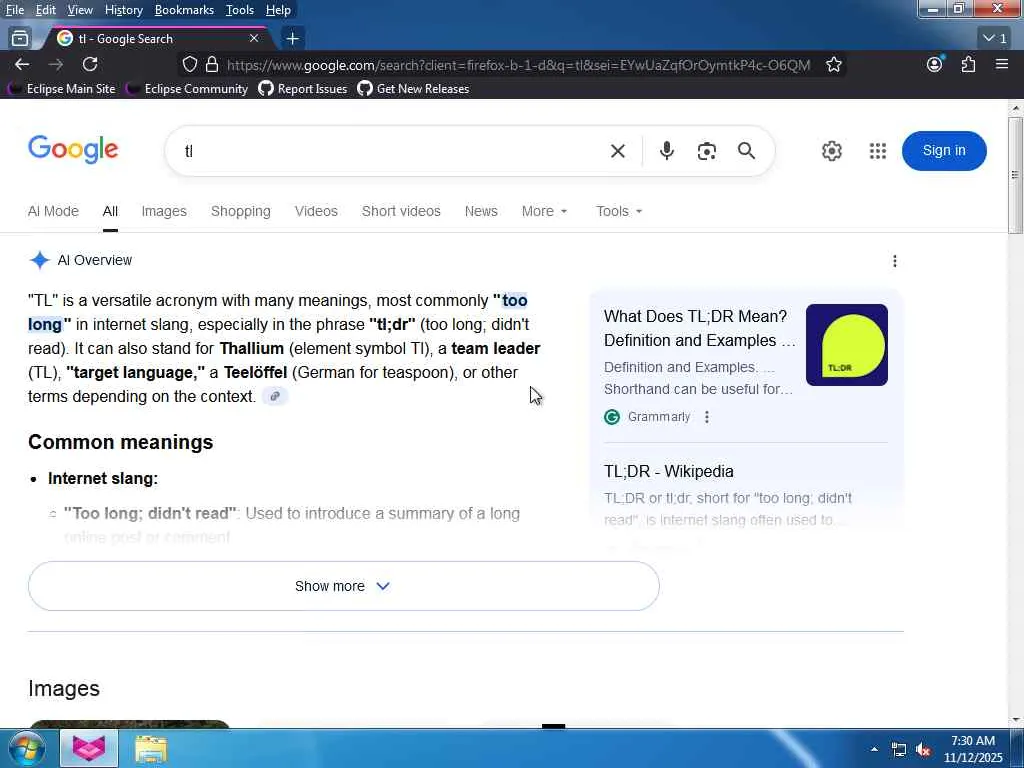Select the Shopping search tab
This screenshot has width=1024, height=768.
pos(240,211)
